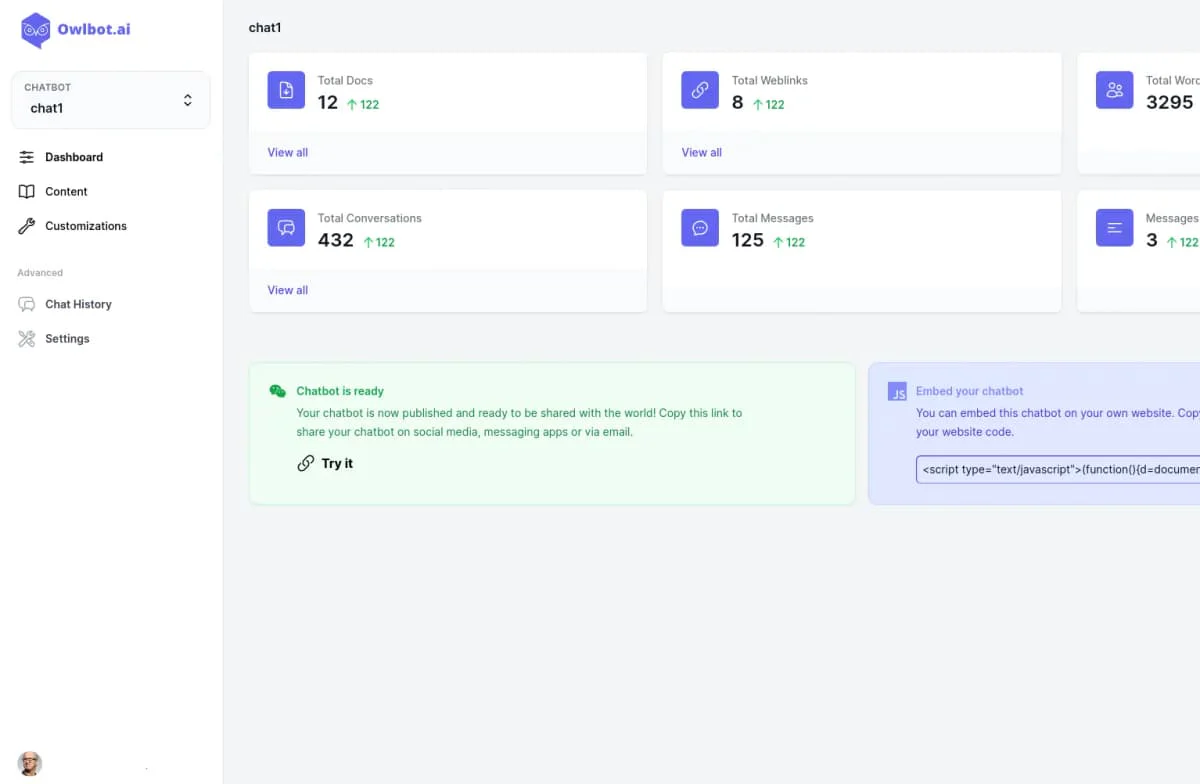
Task: Click the Total Docs document icon
Action: pos(286,90)
